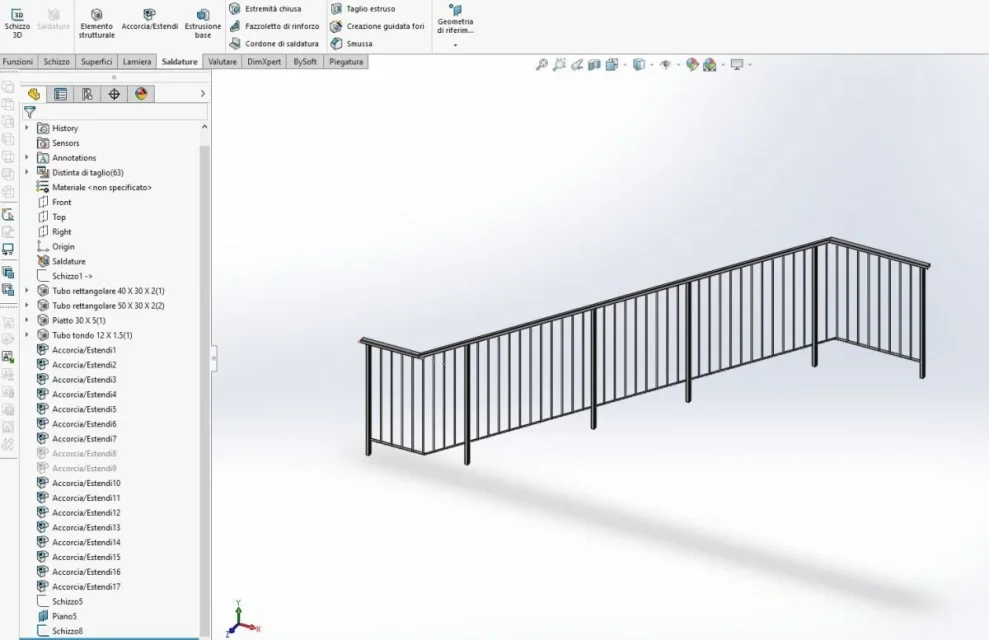989x640 pixels.
Task: Open the Valutare tab
Action: 222,62
